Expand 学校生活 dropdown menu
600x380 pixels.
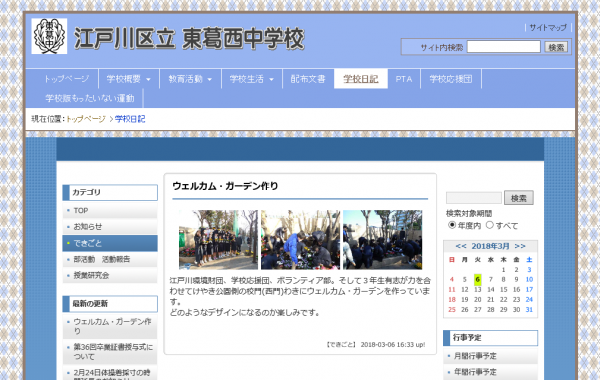(x=251, y=79)
